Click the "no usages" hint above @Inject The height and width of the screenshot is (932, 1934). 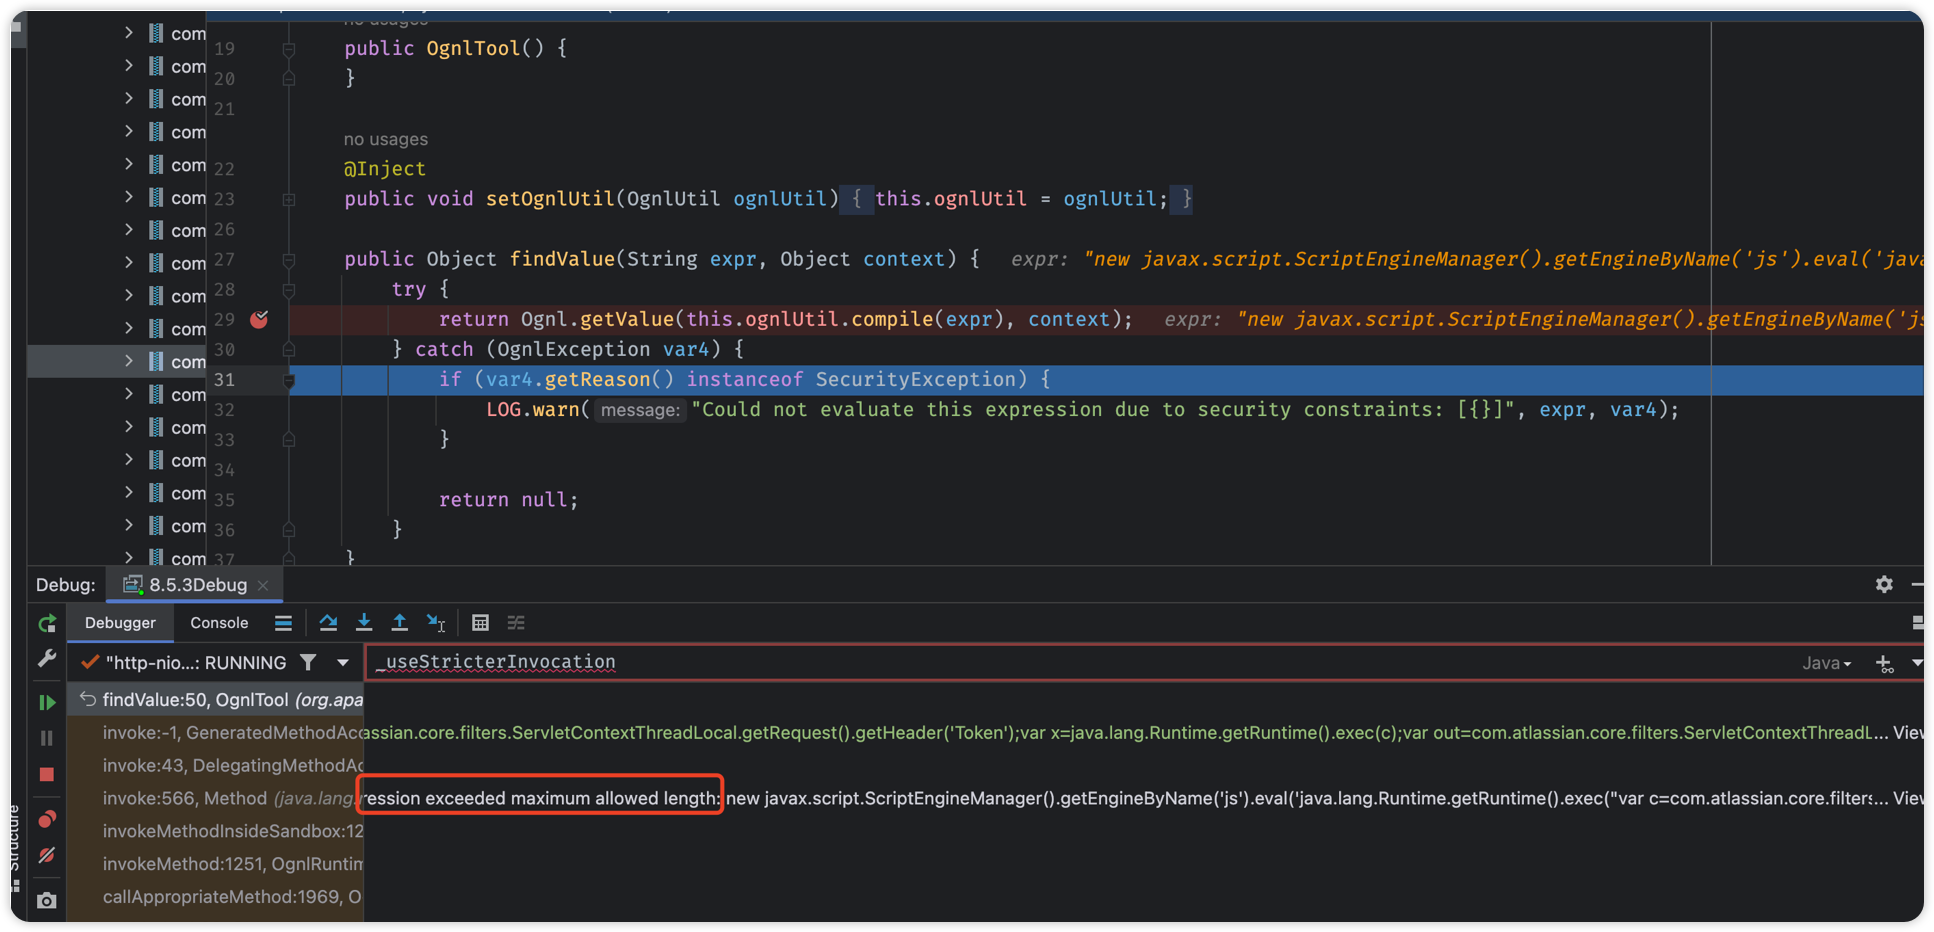[385, 139]
